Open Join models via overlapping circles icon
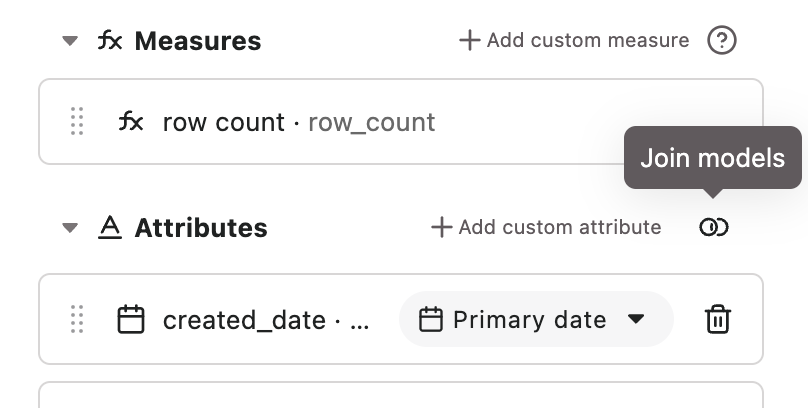 click(714, 227)
